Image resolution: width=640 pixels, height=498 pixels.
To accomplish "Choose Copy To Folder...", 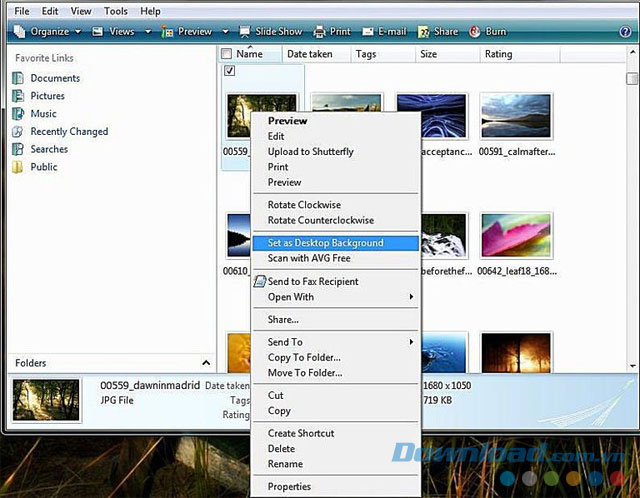I will tap(336, 358).
